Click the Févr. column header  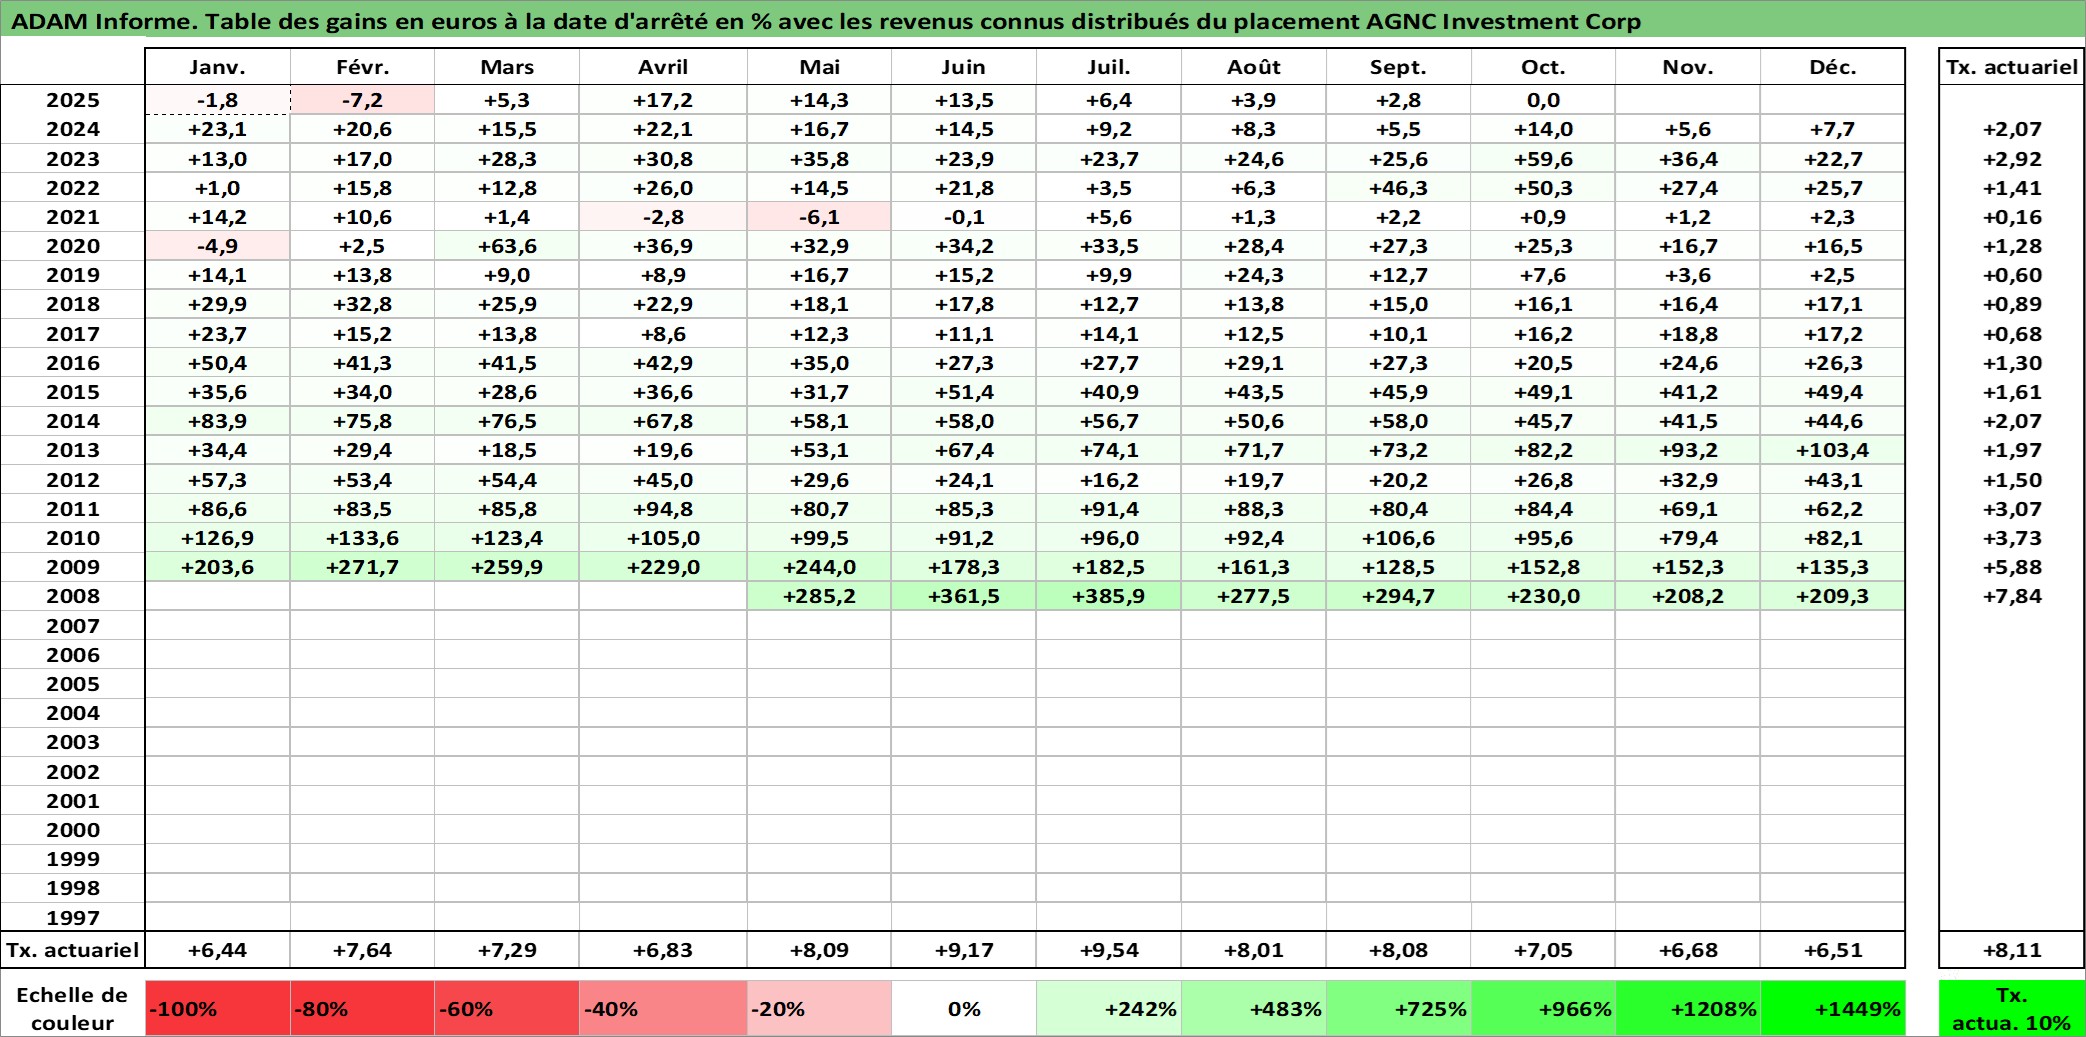[x=362, y=67]
